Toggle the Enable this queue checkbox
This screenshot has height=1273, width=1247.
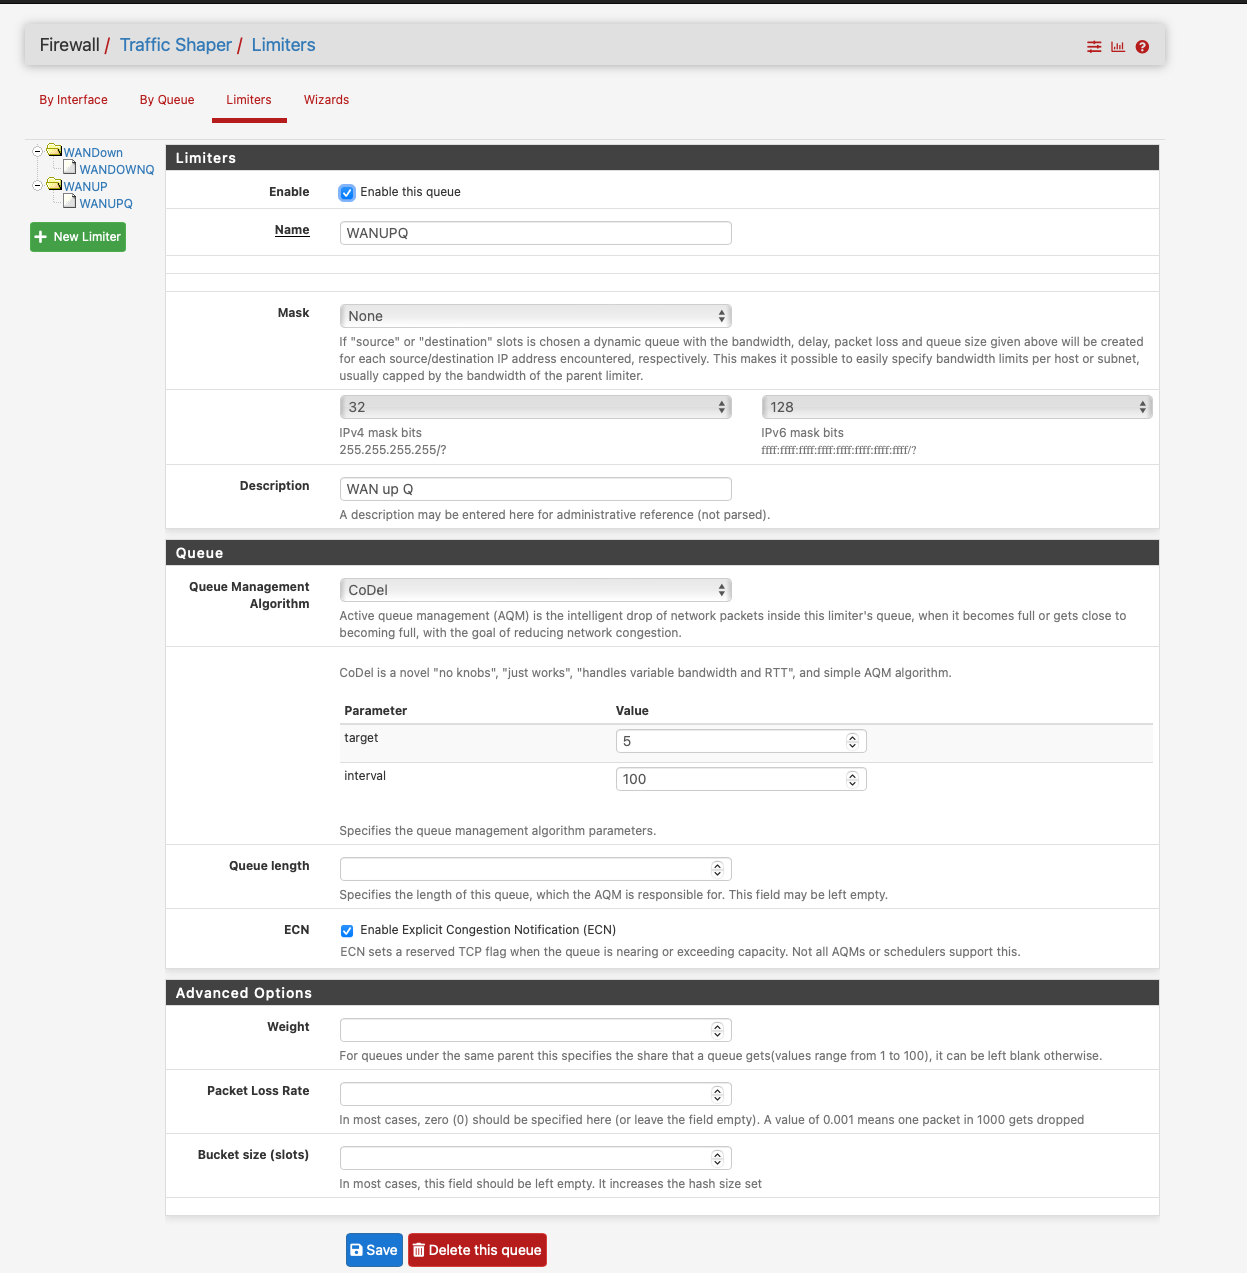(347, 193)
